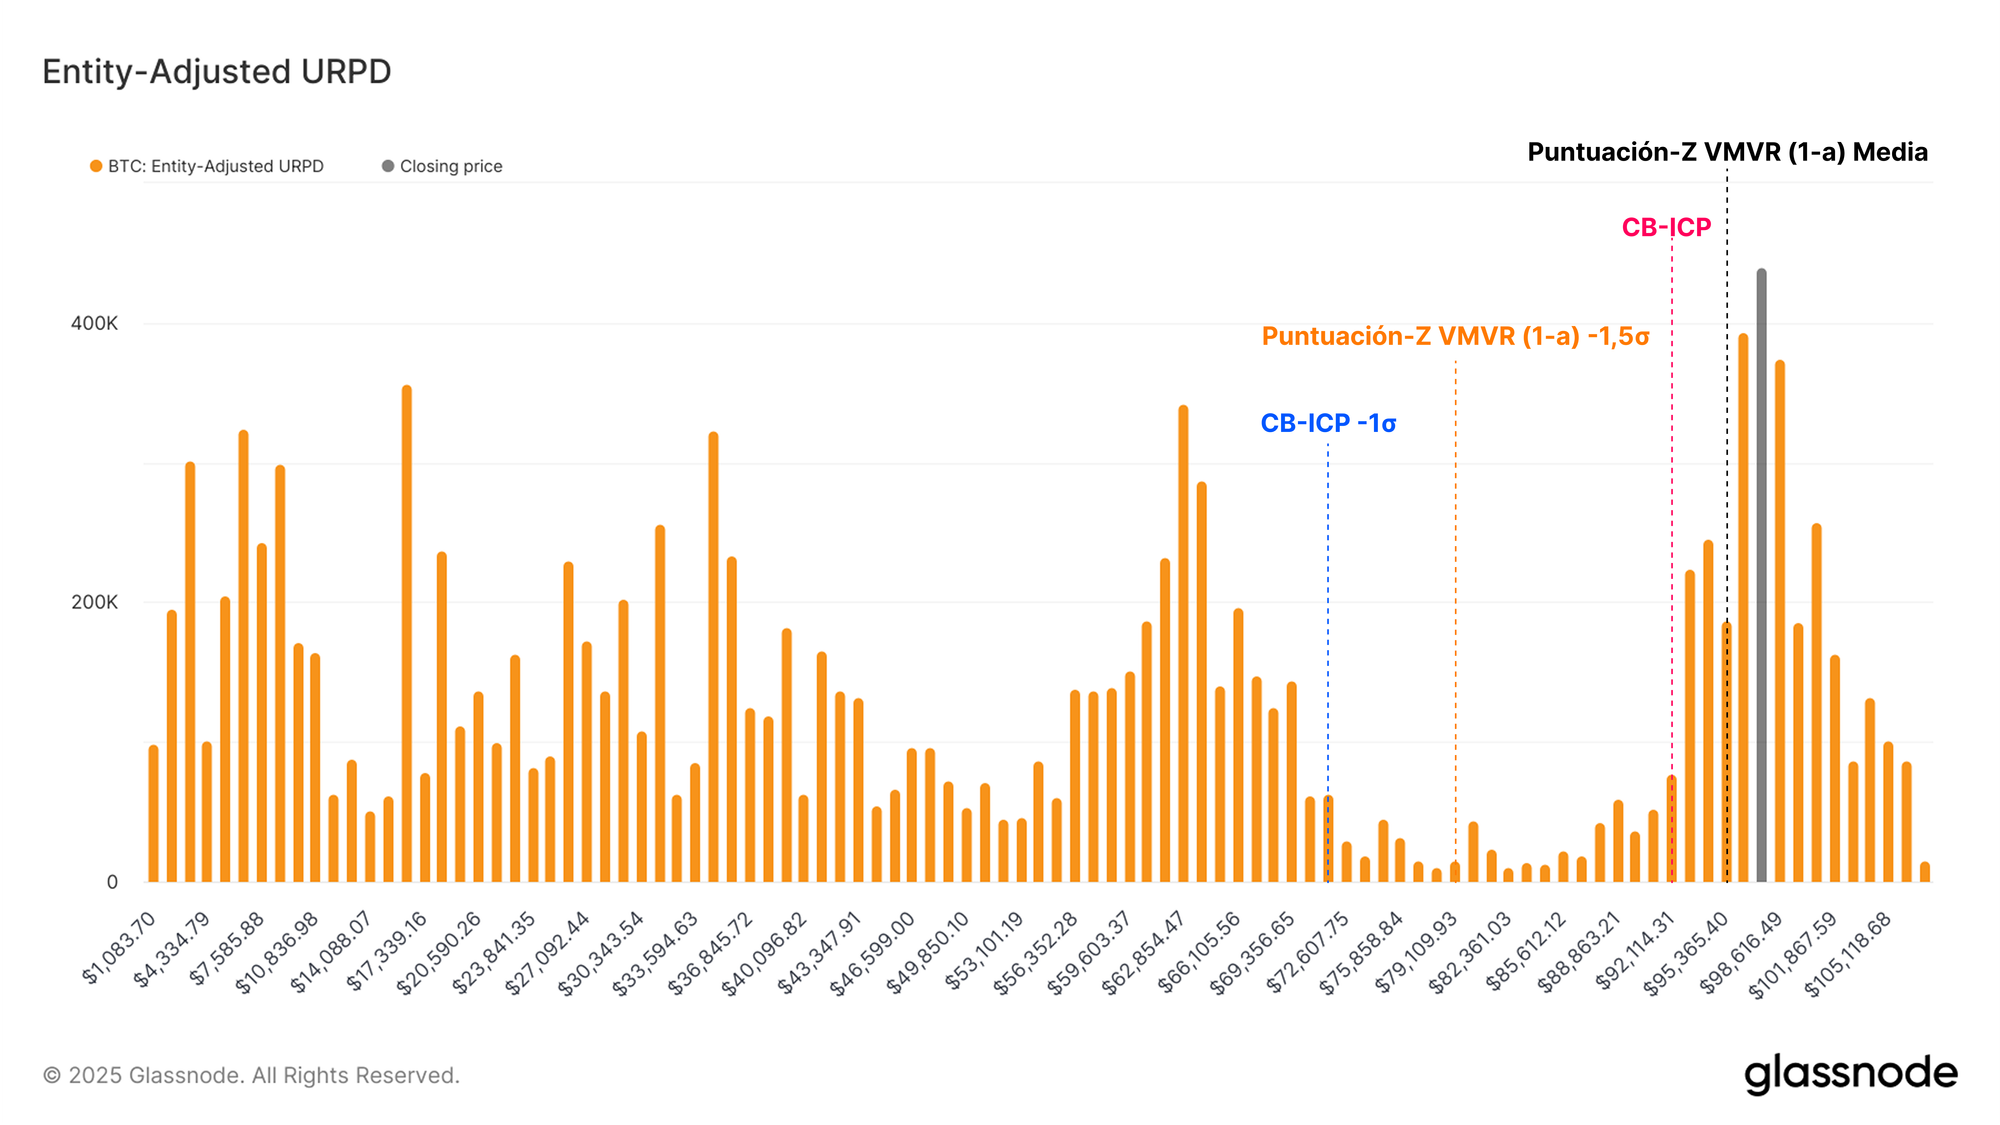2000x1125 pixels.
Task: Click the 200K y-axis label
Action: [94, 602]
